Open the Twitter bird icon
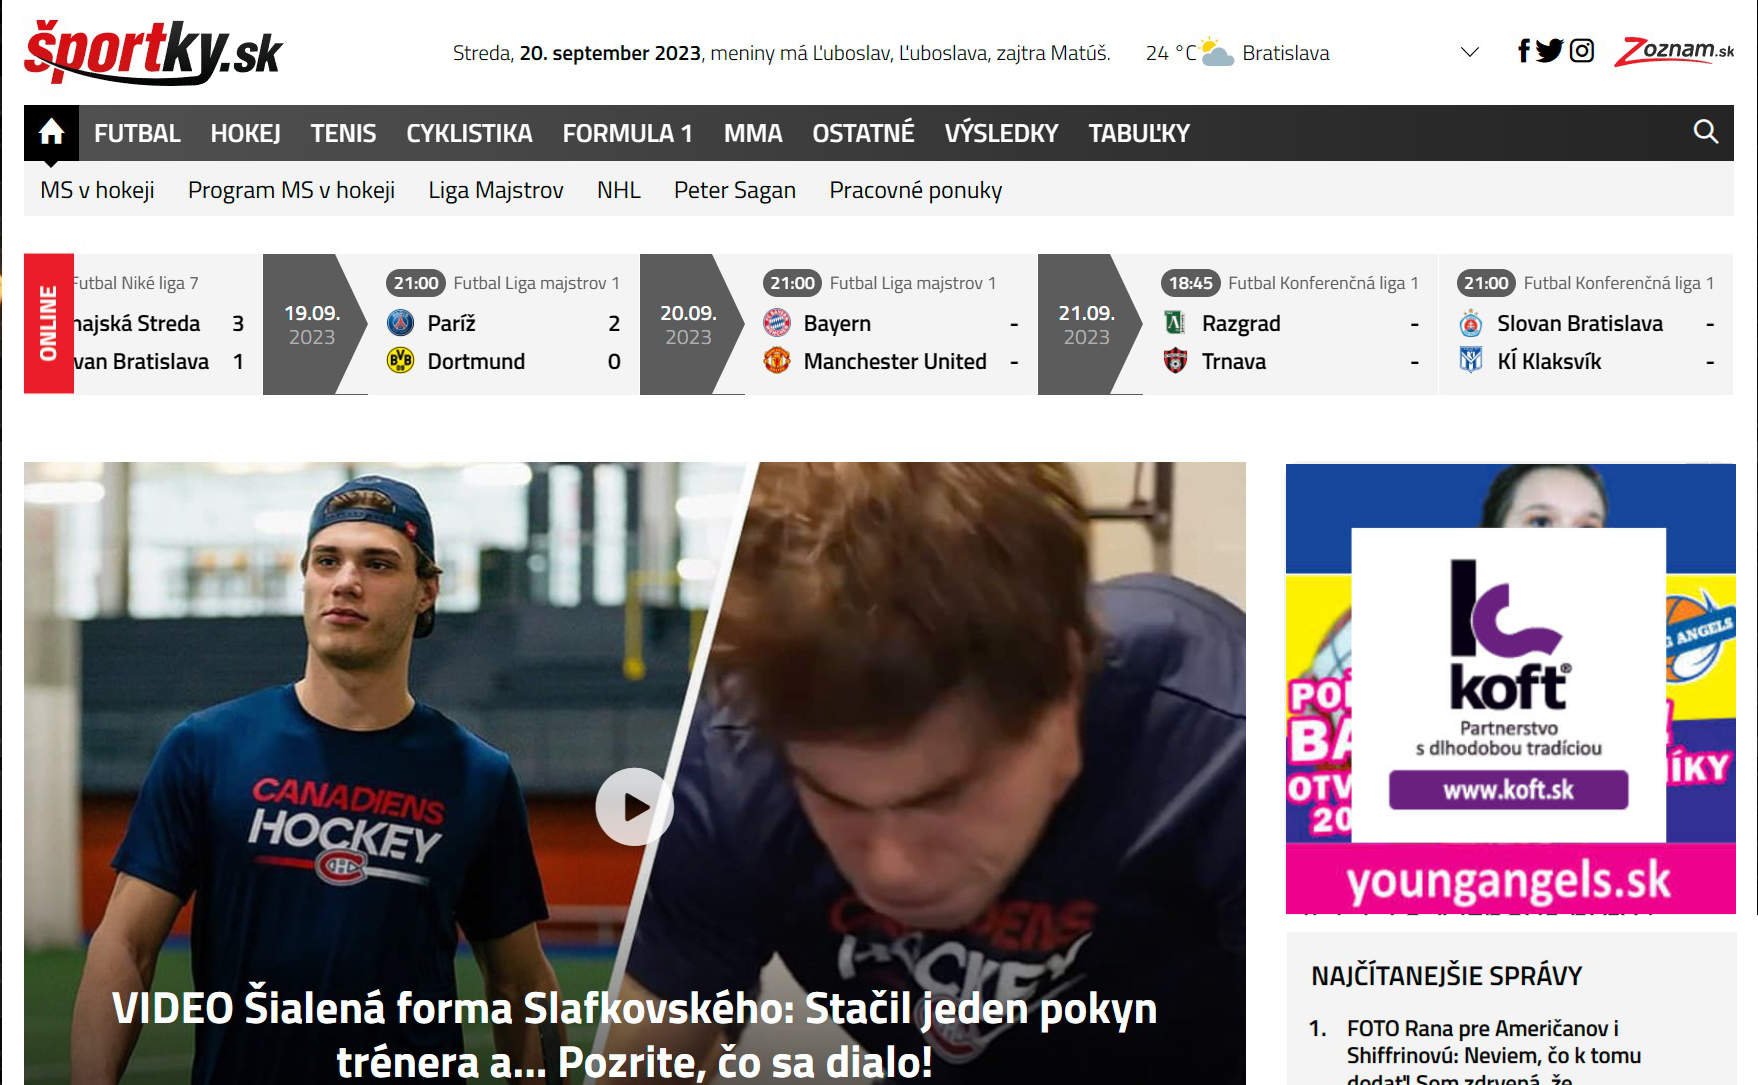This screenshot has height=1085, width=1758. pyautogui.click(x=1549, y=51)
